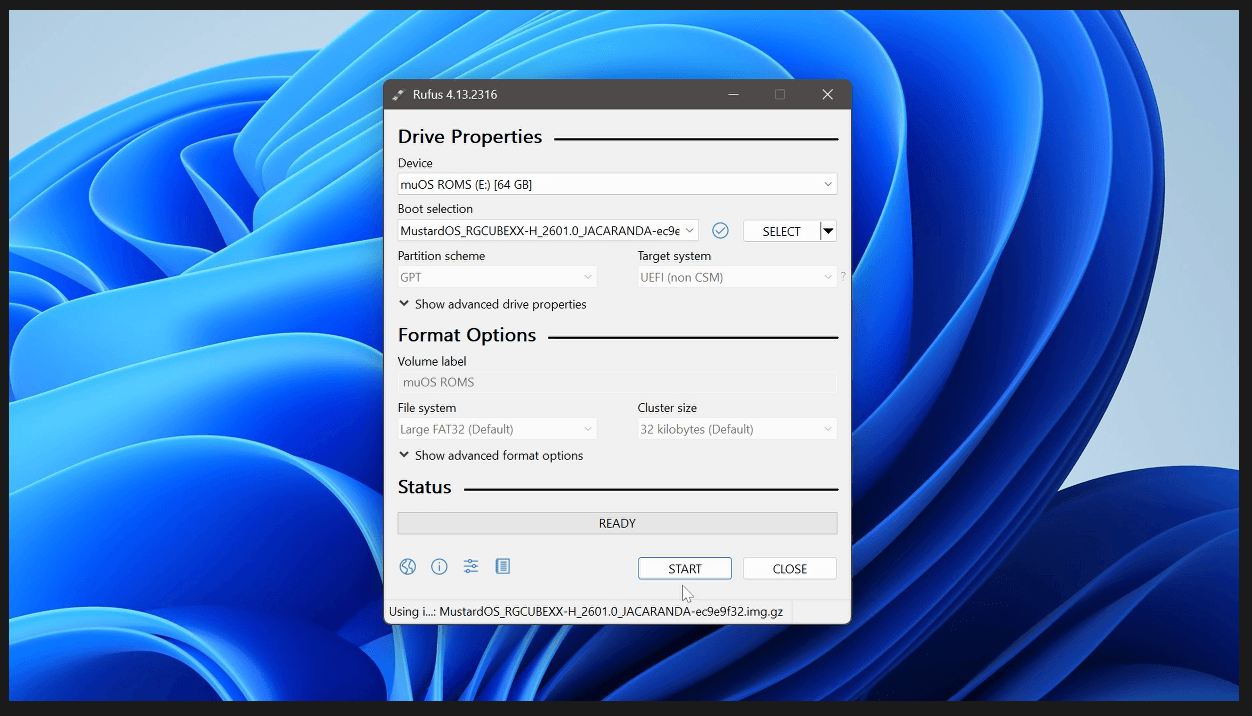Click the Format Options heading
Image resolution: width=1252 pixels, height=716 pixels.
(x=467, y=335)
